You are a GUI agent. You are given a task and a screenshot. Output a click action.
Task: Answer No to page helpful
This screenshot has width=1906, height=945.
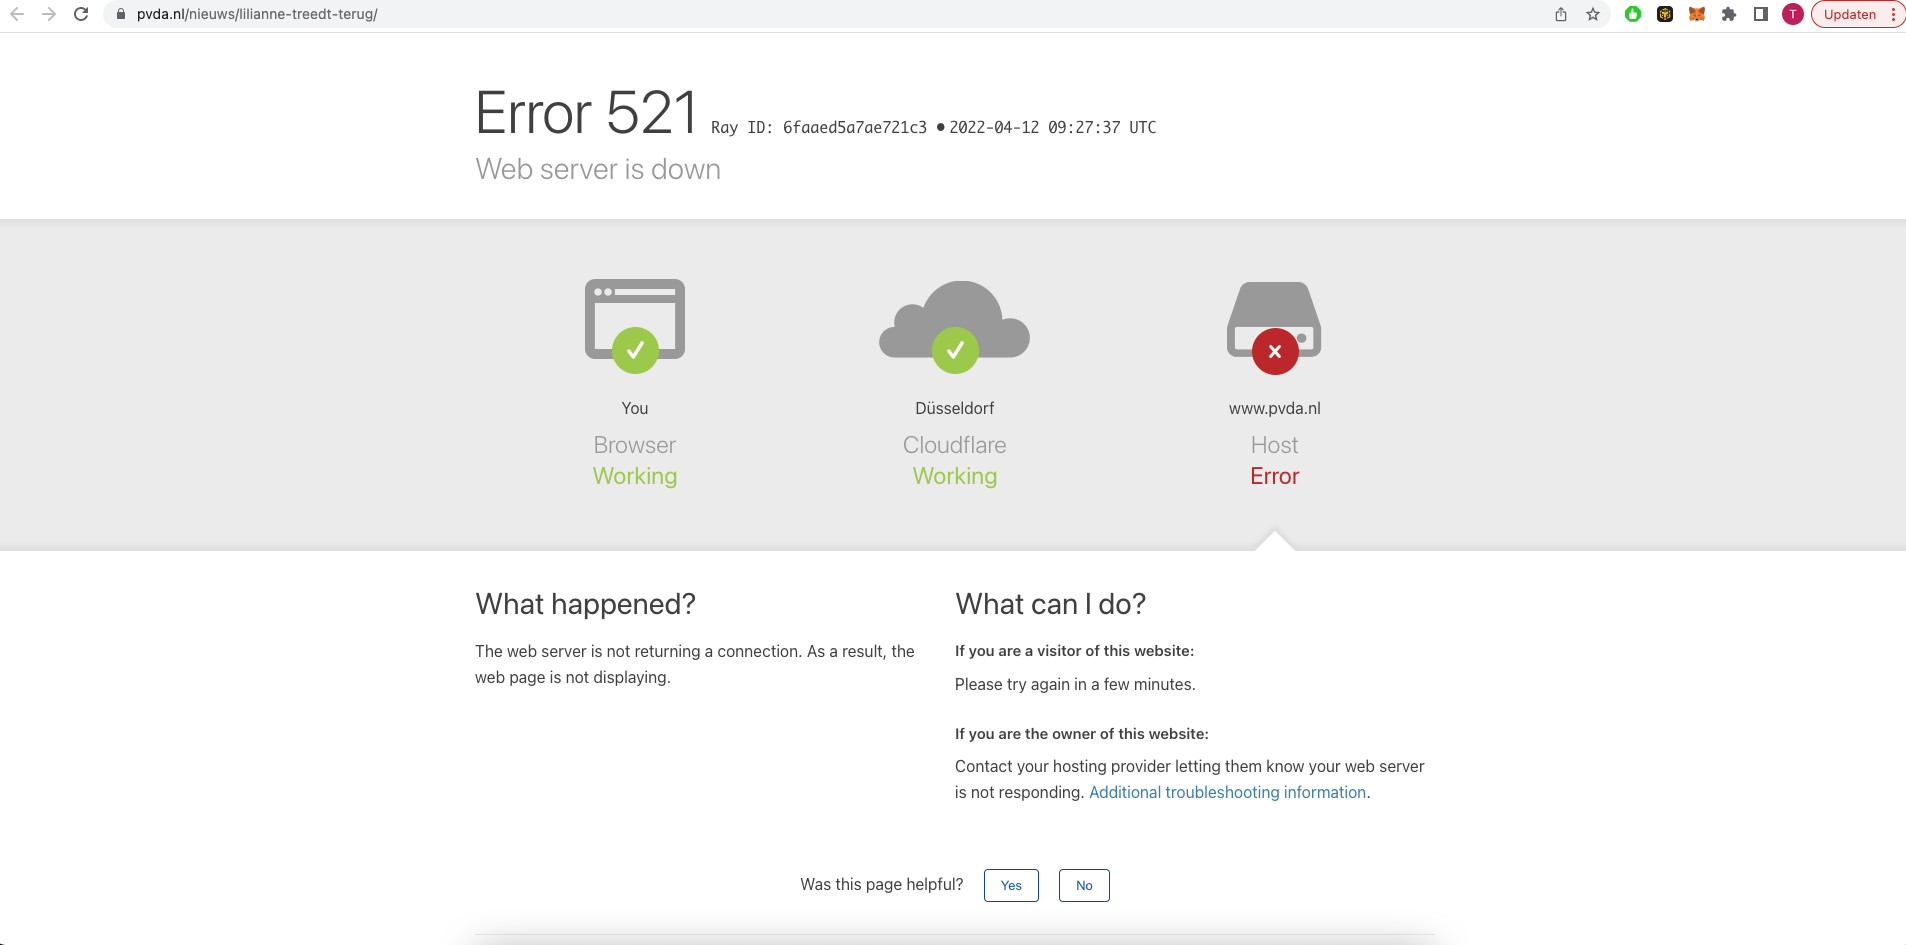(1084, 885)
